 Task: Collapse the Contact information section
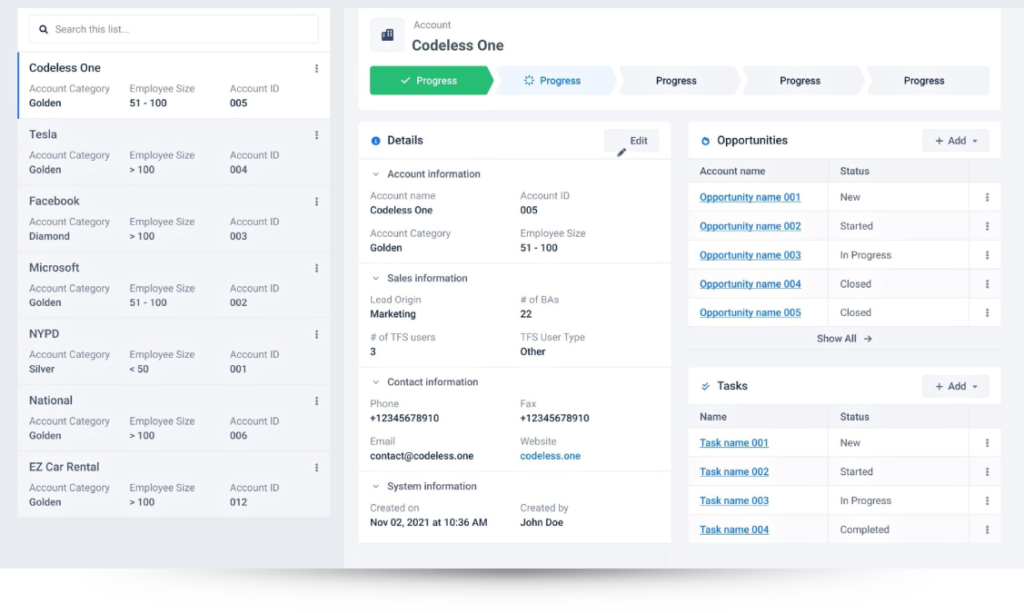[x=376, y=382]
